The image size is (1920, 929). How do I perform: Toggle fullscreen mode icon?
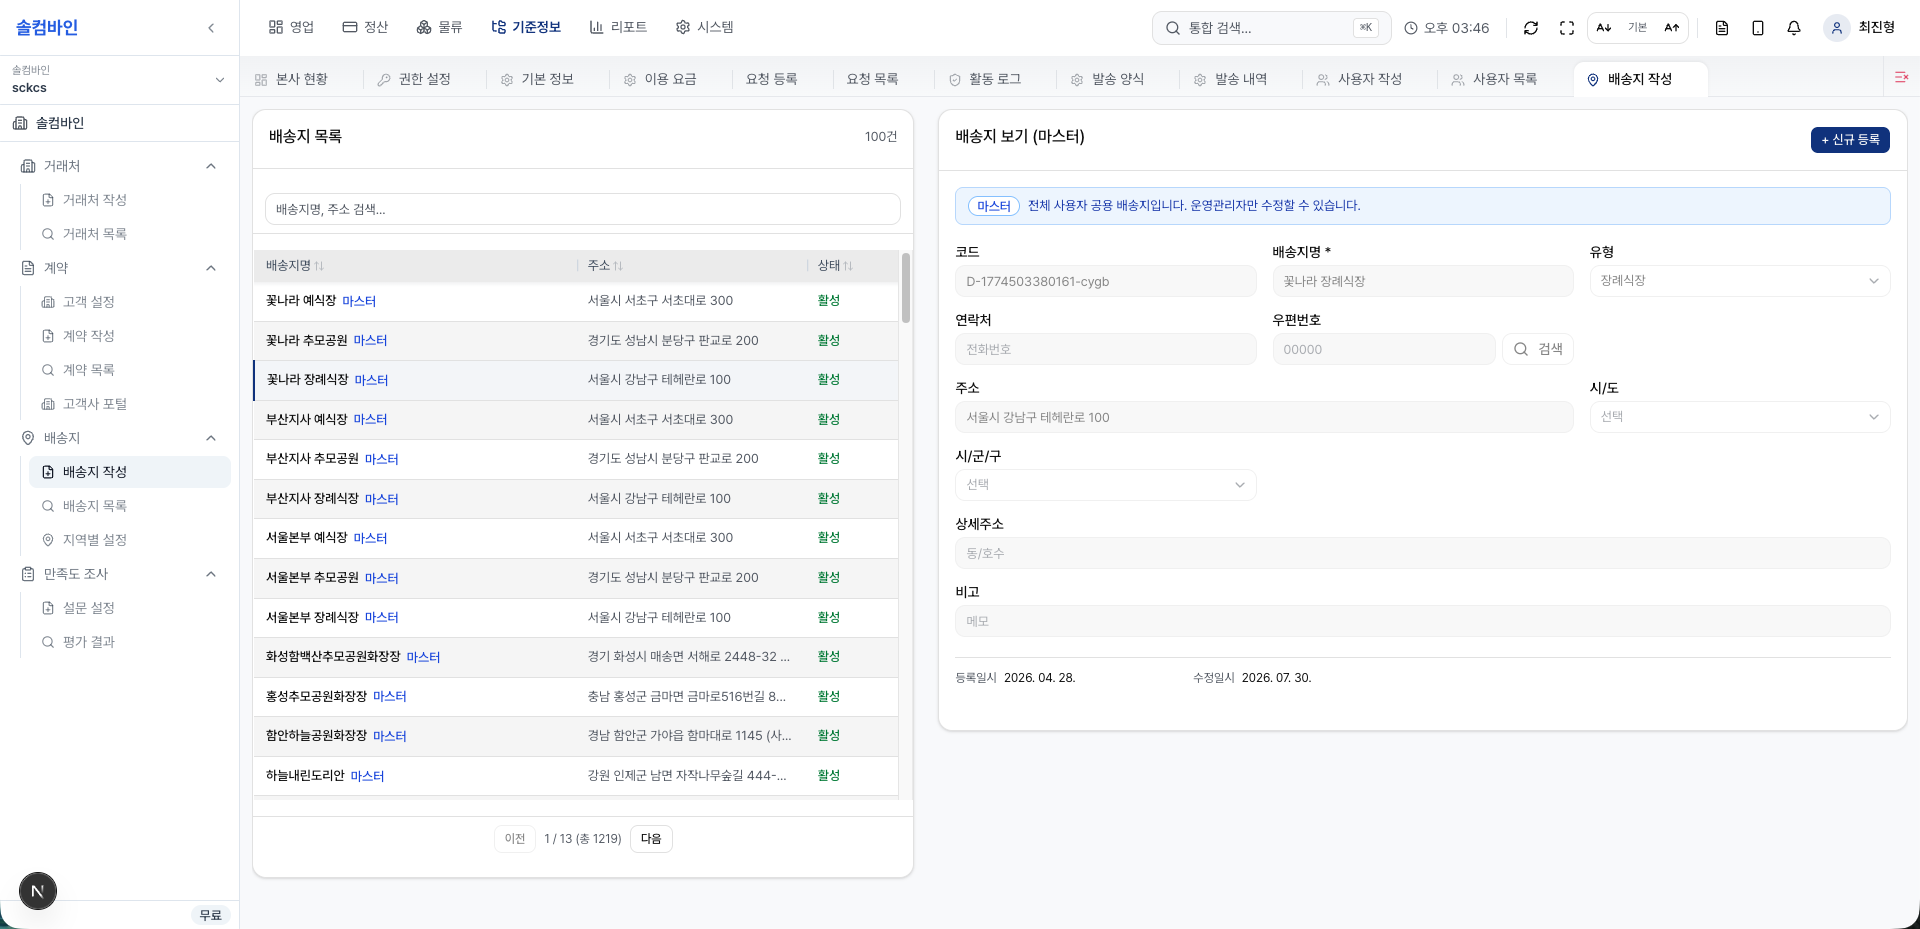click(x=1567, y=28)
